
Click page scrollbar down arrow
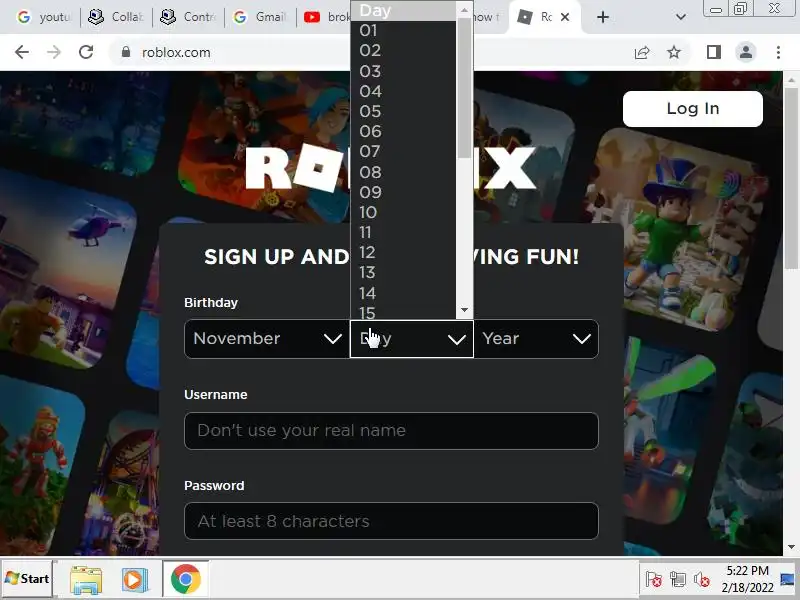coord(791,547)
